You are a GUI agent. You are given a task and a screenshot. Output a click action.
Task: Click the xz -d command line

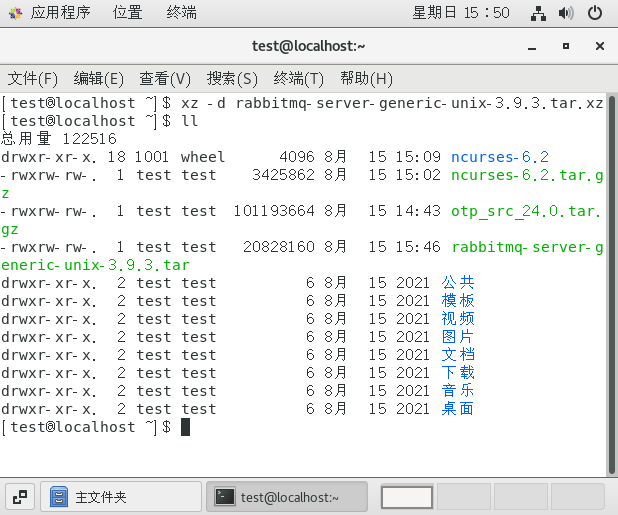[392, 103]
